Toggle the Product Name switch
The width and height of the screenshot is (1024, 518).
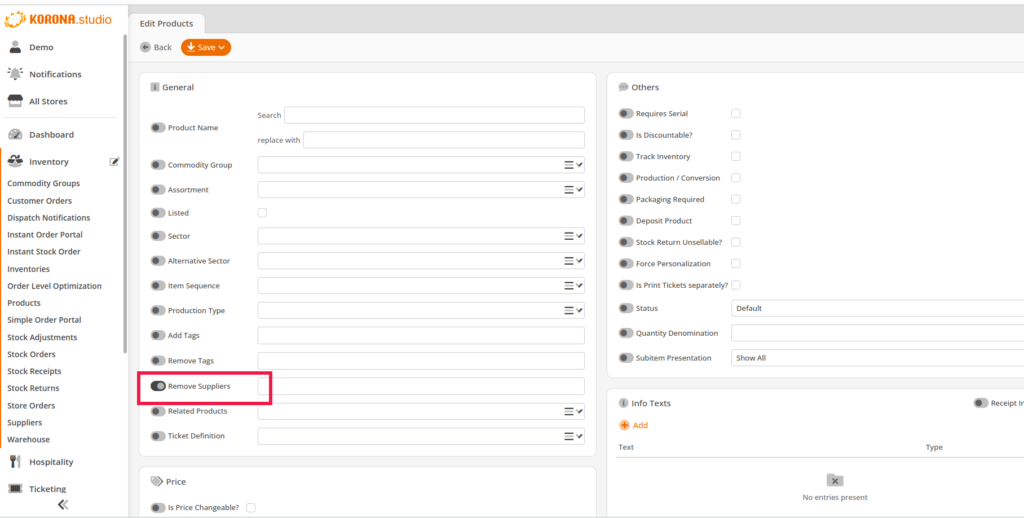pyautogui.click(x=158, y=128)
